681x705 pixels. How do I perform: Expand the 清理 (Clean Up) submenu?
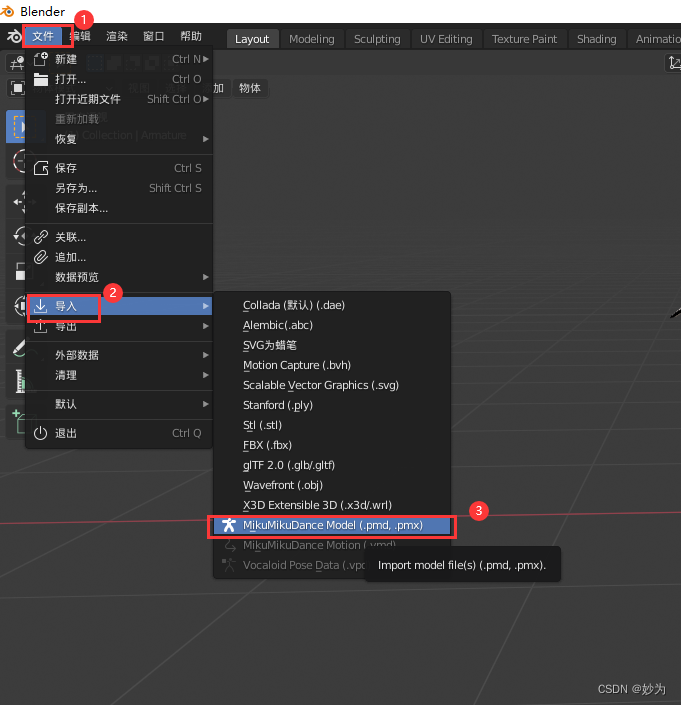[119, 375]
